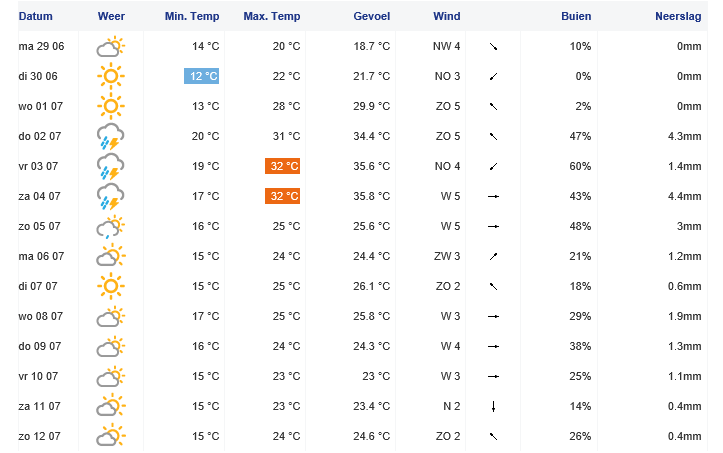Click the Wind column header
The width and height of the screenshot is (723, 453).
pos(446,16)
